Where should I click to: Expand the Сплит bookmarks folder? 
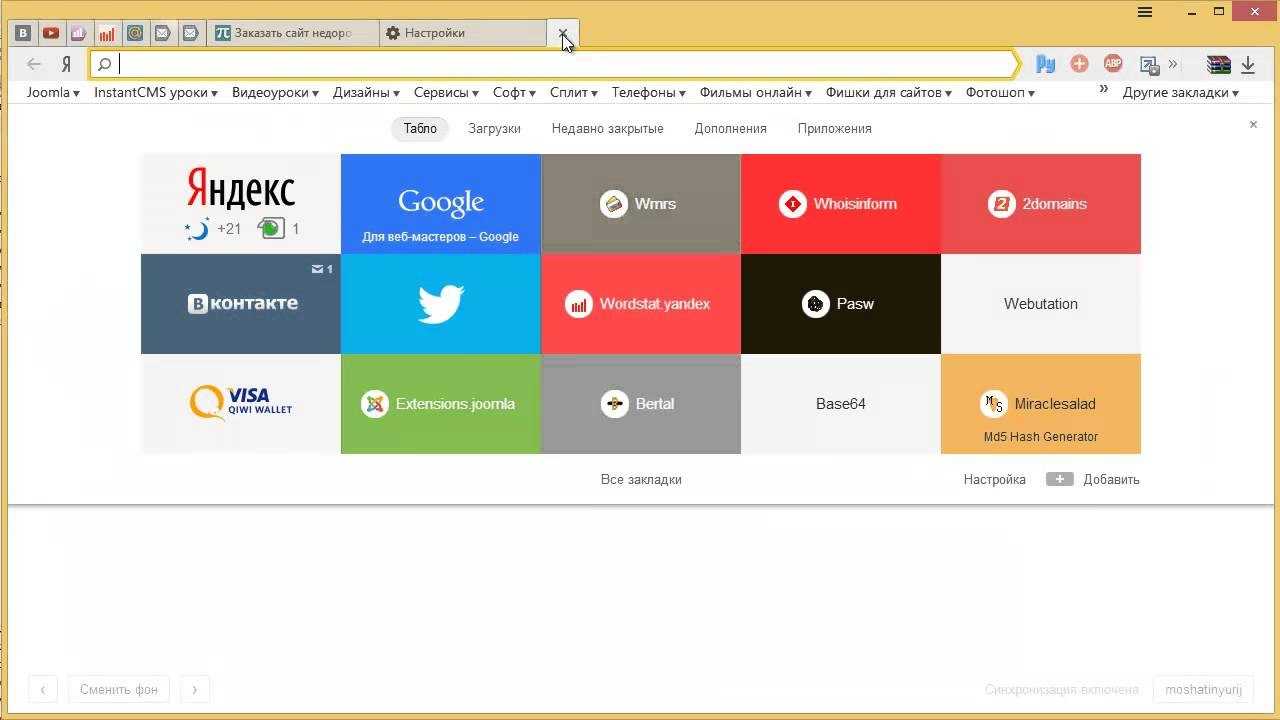(x=574, y=92)
